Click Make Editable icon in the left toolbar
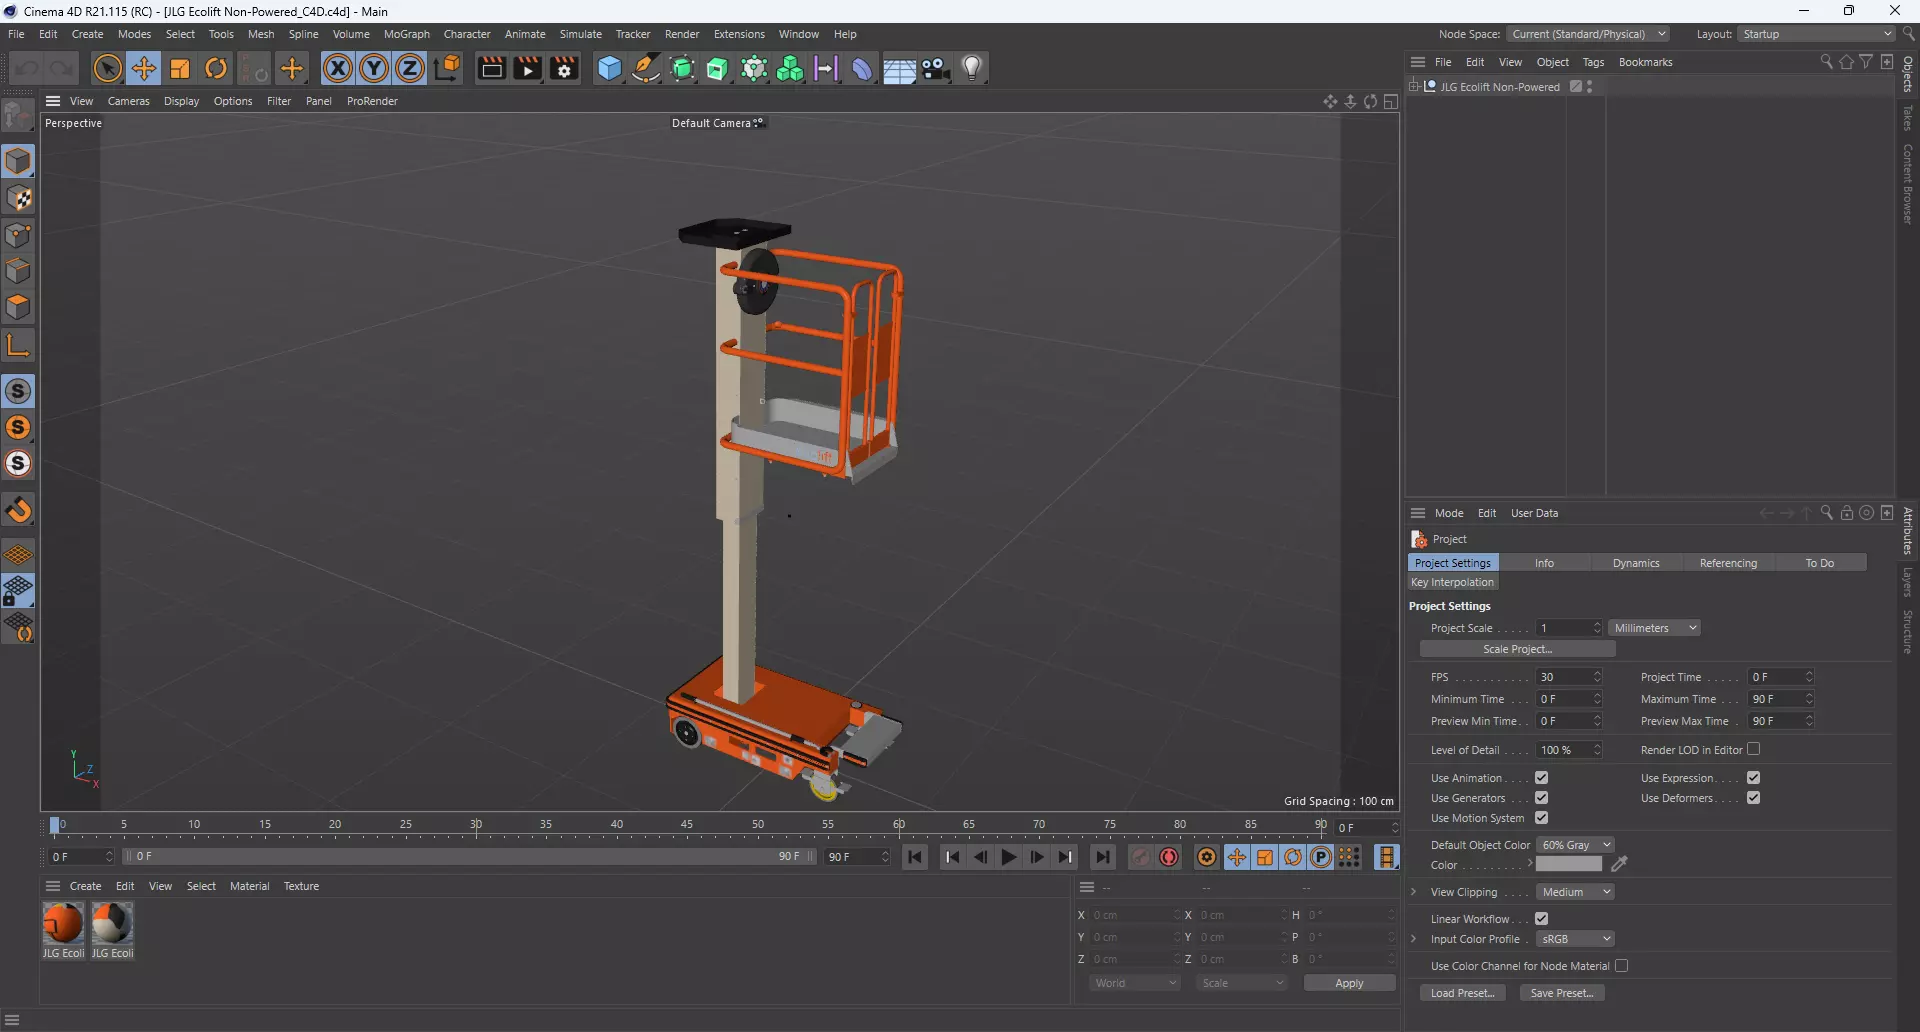Image resolution: width=1920 pixels, height=1032 pixels. click(18, 117)
